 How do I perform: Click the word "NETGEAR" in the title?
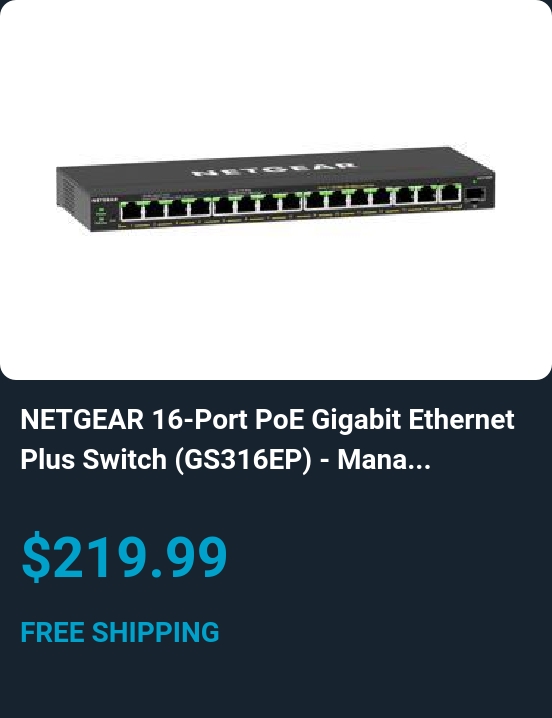82,419
